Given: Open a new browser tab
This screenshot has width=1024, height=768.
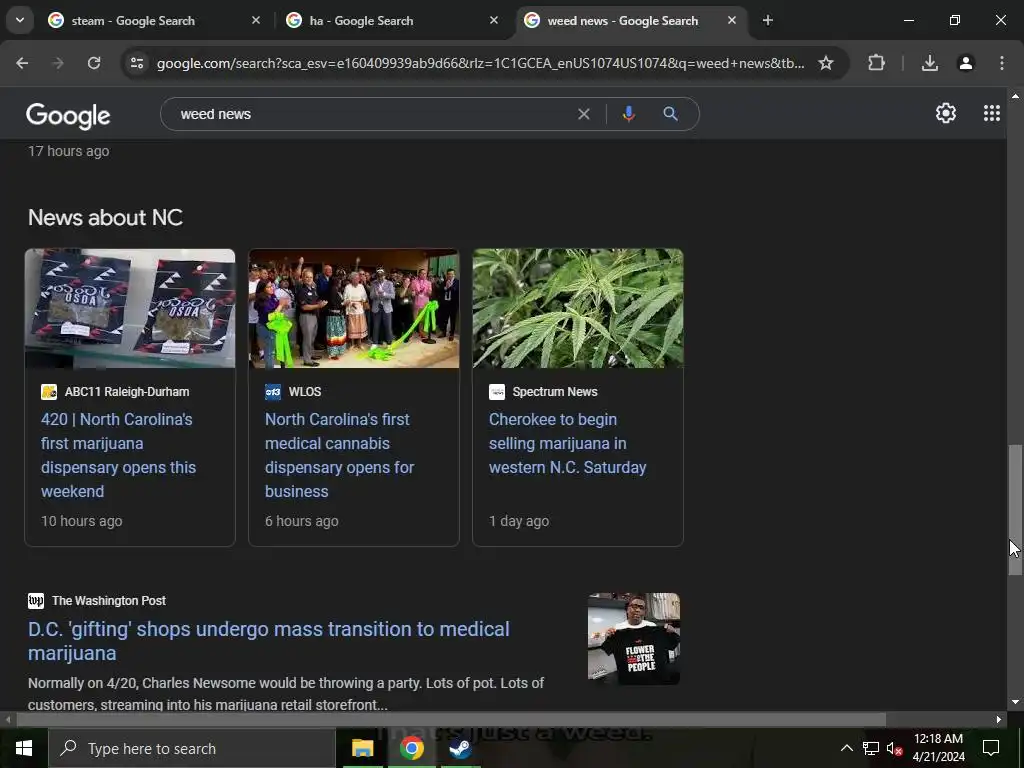Looking at the screenshot, I should [x=768, y=21].
